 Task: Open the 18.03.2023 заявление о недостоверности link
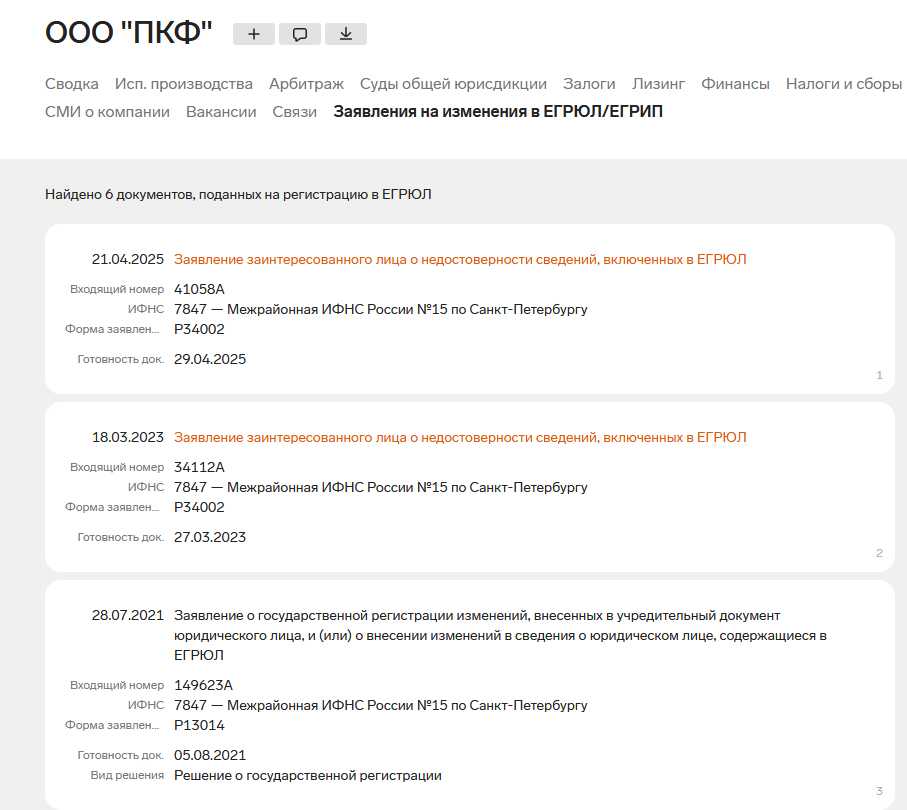(460, 438)
